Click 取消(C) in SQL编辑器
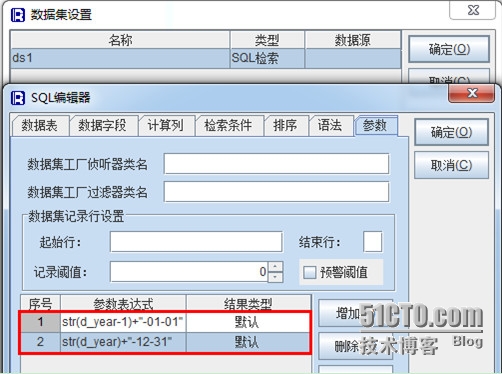 tap(451, 165)
